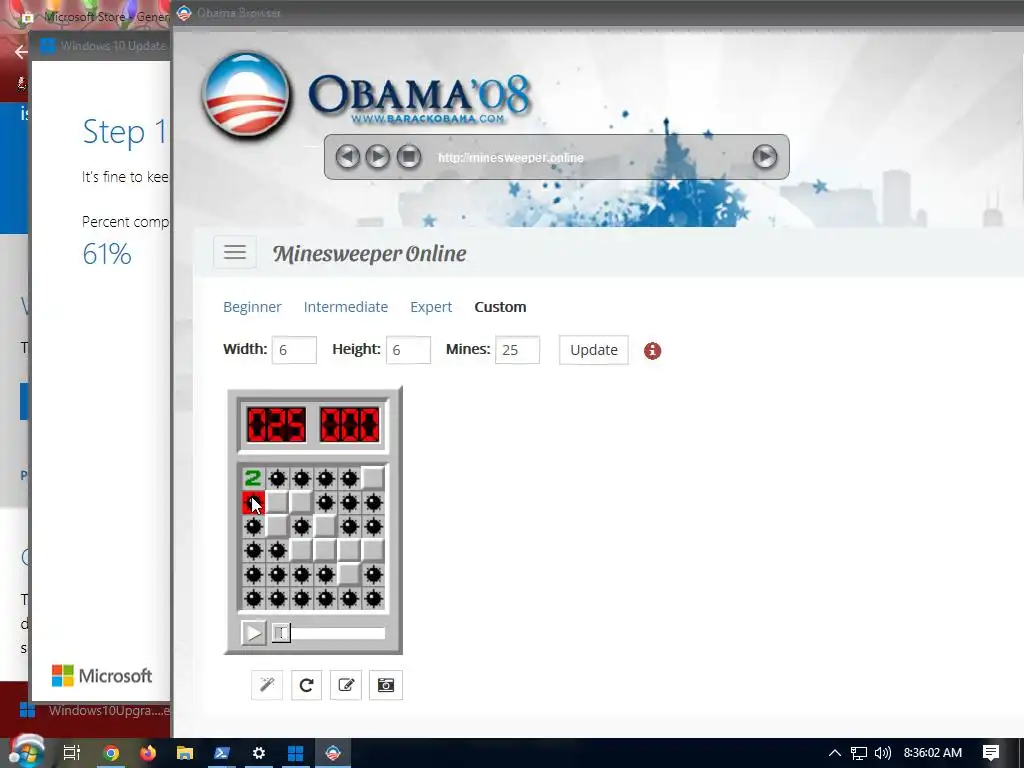This screenshot has height=768, width=1024.
Task: Restart the game with the circular arrow icon
Action: point(306,685)
